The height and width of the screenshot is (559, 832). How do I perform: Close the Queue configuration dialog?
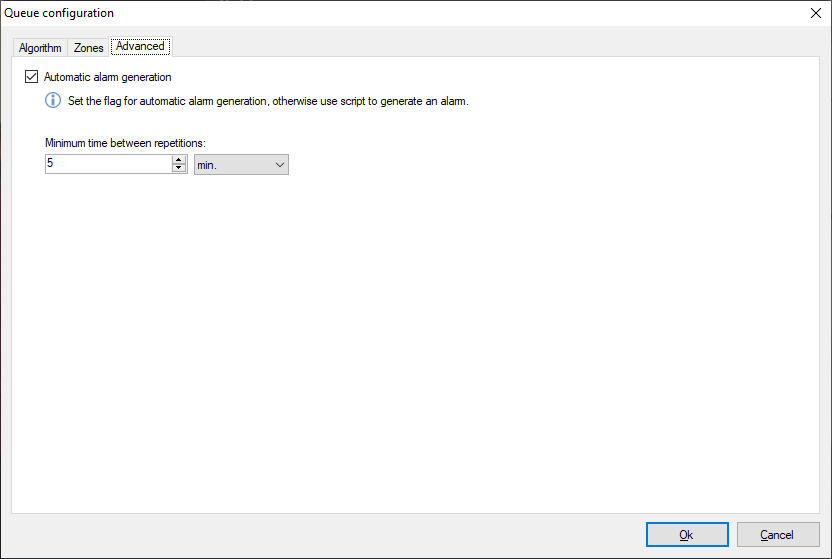(814, 13)
